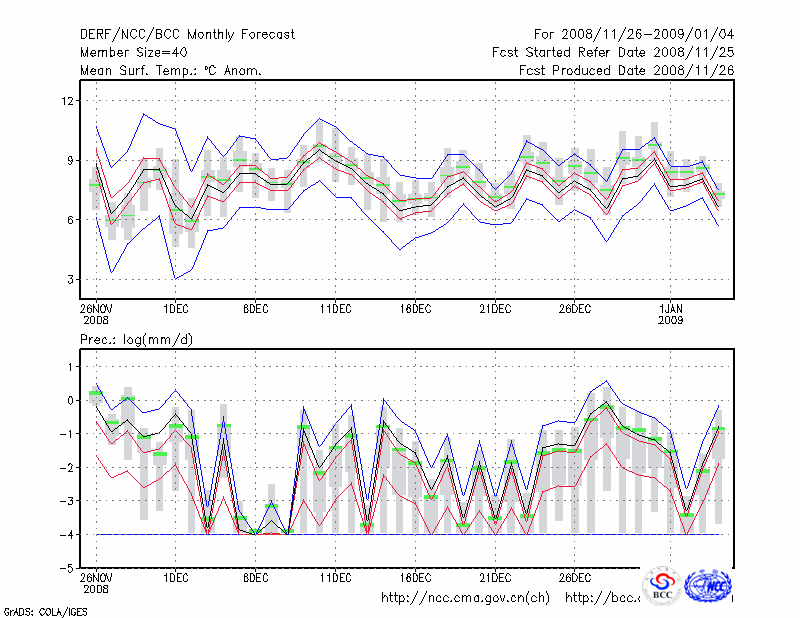Click the 26NOV 2008 label under precipitation chart
Image resolution: width=800 pixels, height=618 pixels.
point(96,584)
